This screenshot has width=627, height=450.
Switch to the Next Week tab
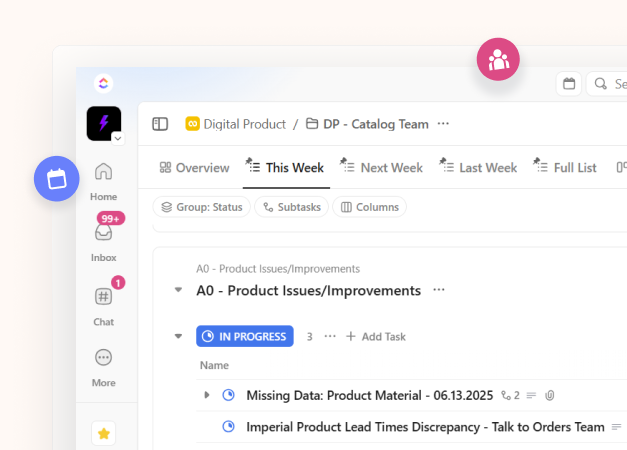pos(381,167)
